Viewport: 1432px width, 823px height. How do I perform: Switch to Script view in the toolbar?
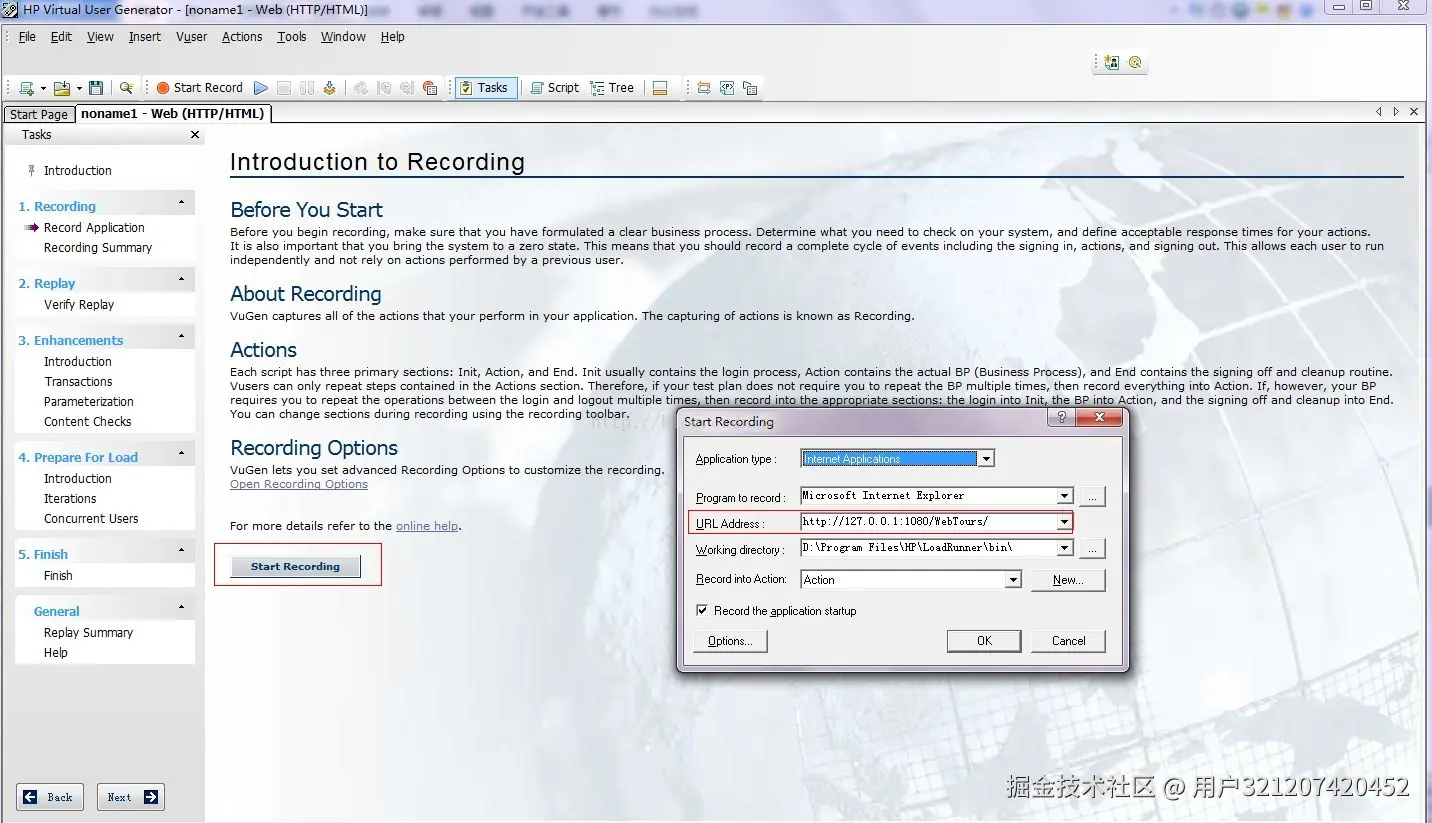click(x=555, y=88)
